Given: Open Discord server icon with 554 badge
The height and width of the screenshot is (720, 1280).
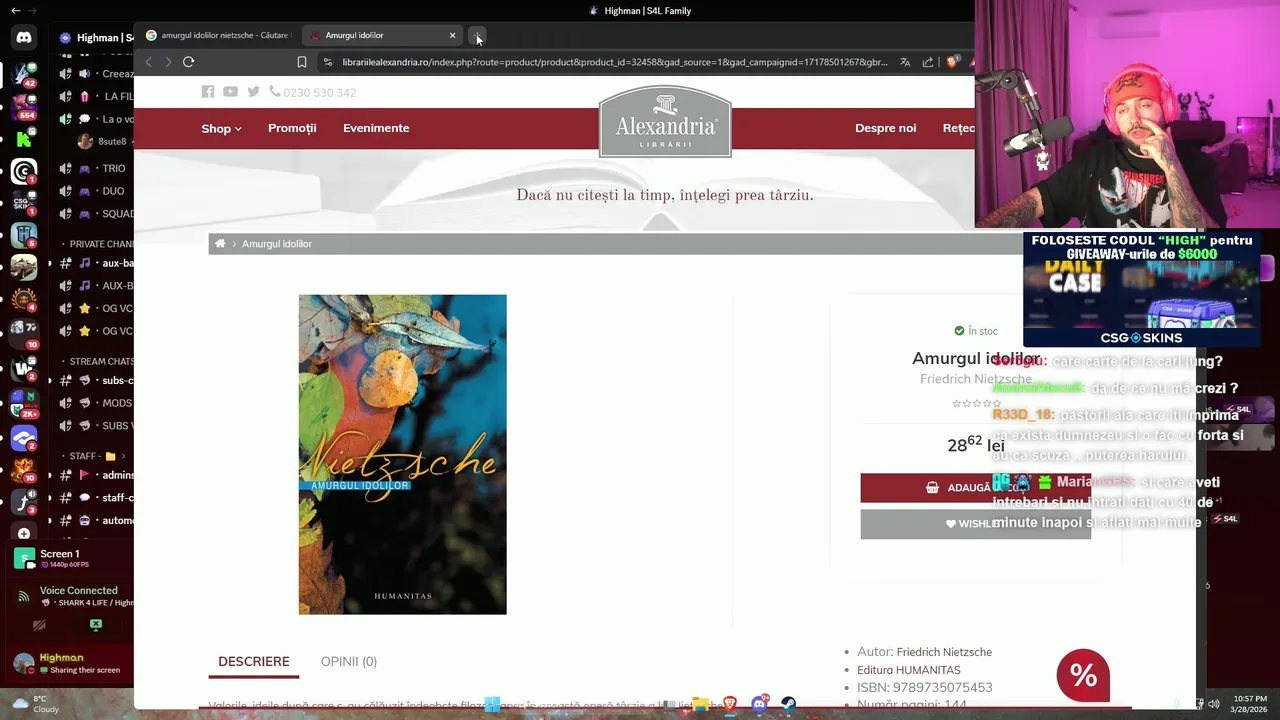Looking at the screenshot, I should click(24, 107).
